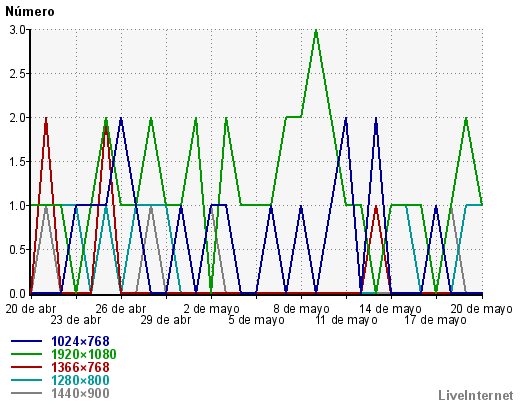This screenshot has height=405, width=520.
Task: Click the 20 de mayo date label
Action: 481,309
